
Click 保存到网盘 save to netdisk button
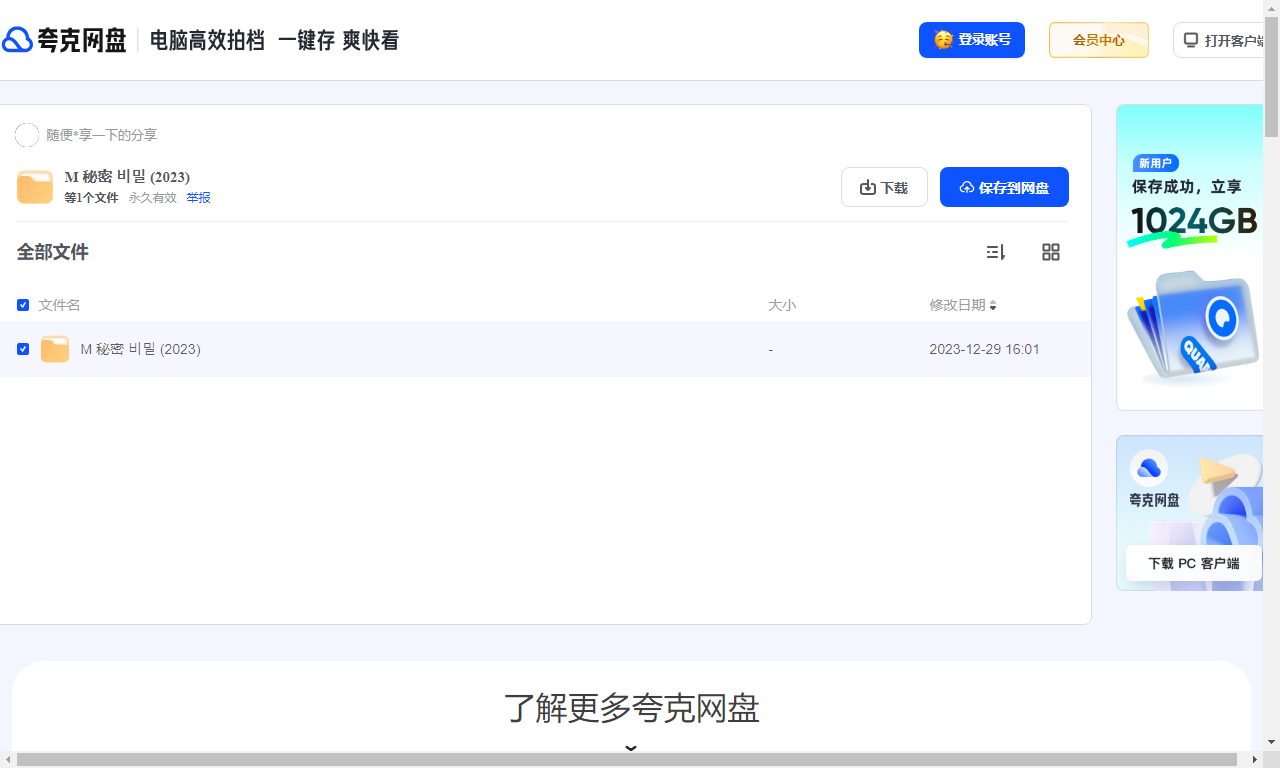(x=1004, y=187)
